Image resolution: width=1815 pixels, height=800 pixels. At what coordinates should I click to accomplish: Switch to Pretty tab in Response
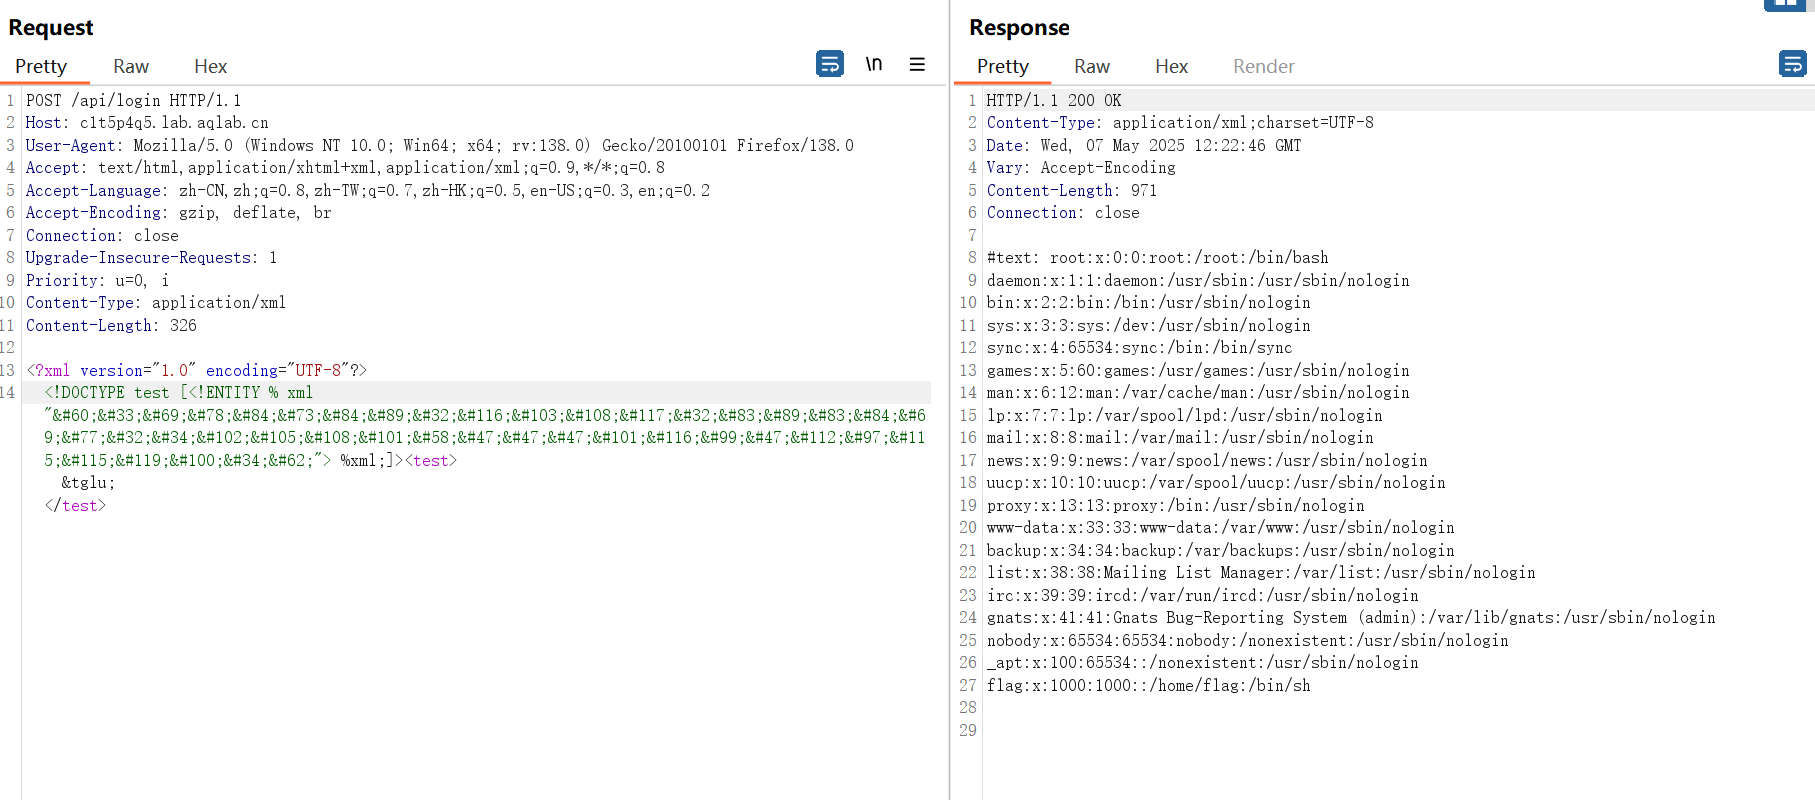coord(1003,66)
